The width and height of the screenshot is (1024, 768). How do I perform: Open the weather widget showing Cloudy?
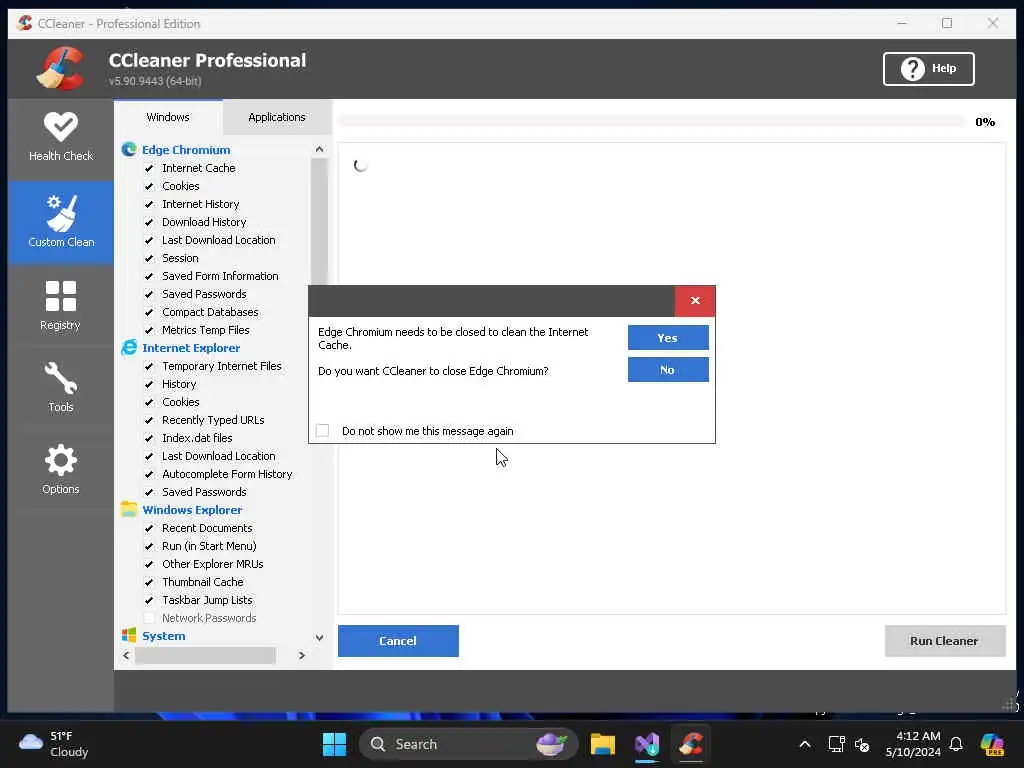point(54,744)
